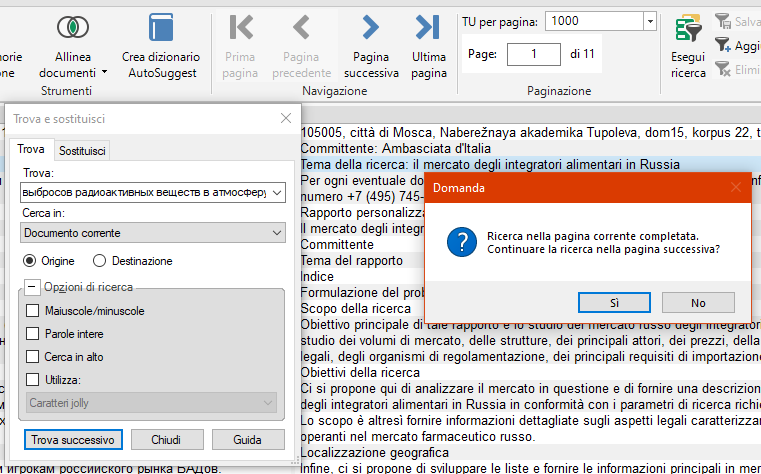
Task: Select the Origine radio button
Action: point(30,261)
